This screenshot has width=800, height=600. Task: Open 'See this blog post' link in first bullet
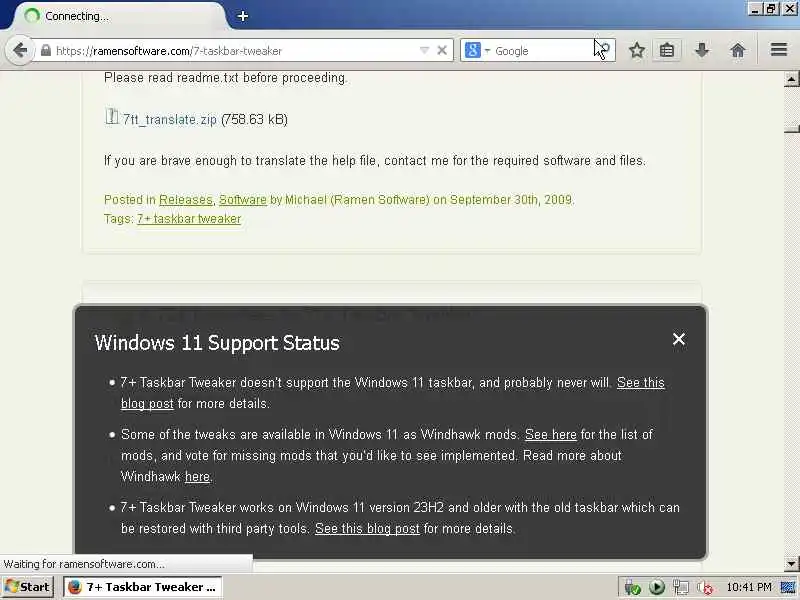640,383
